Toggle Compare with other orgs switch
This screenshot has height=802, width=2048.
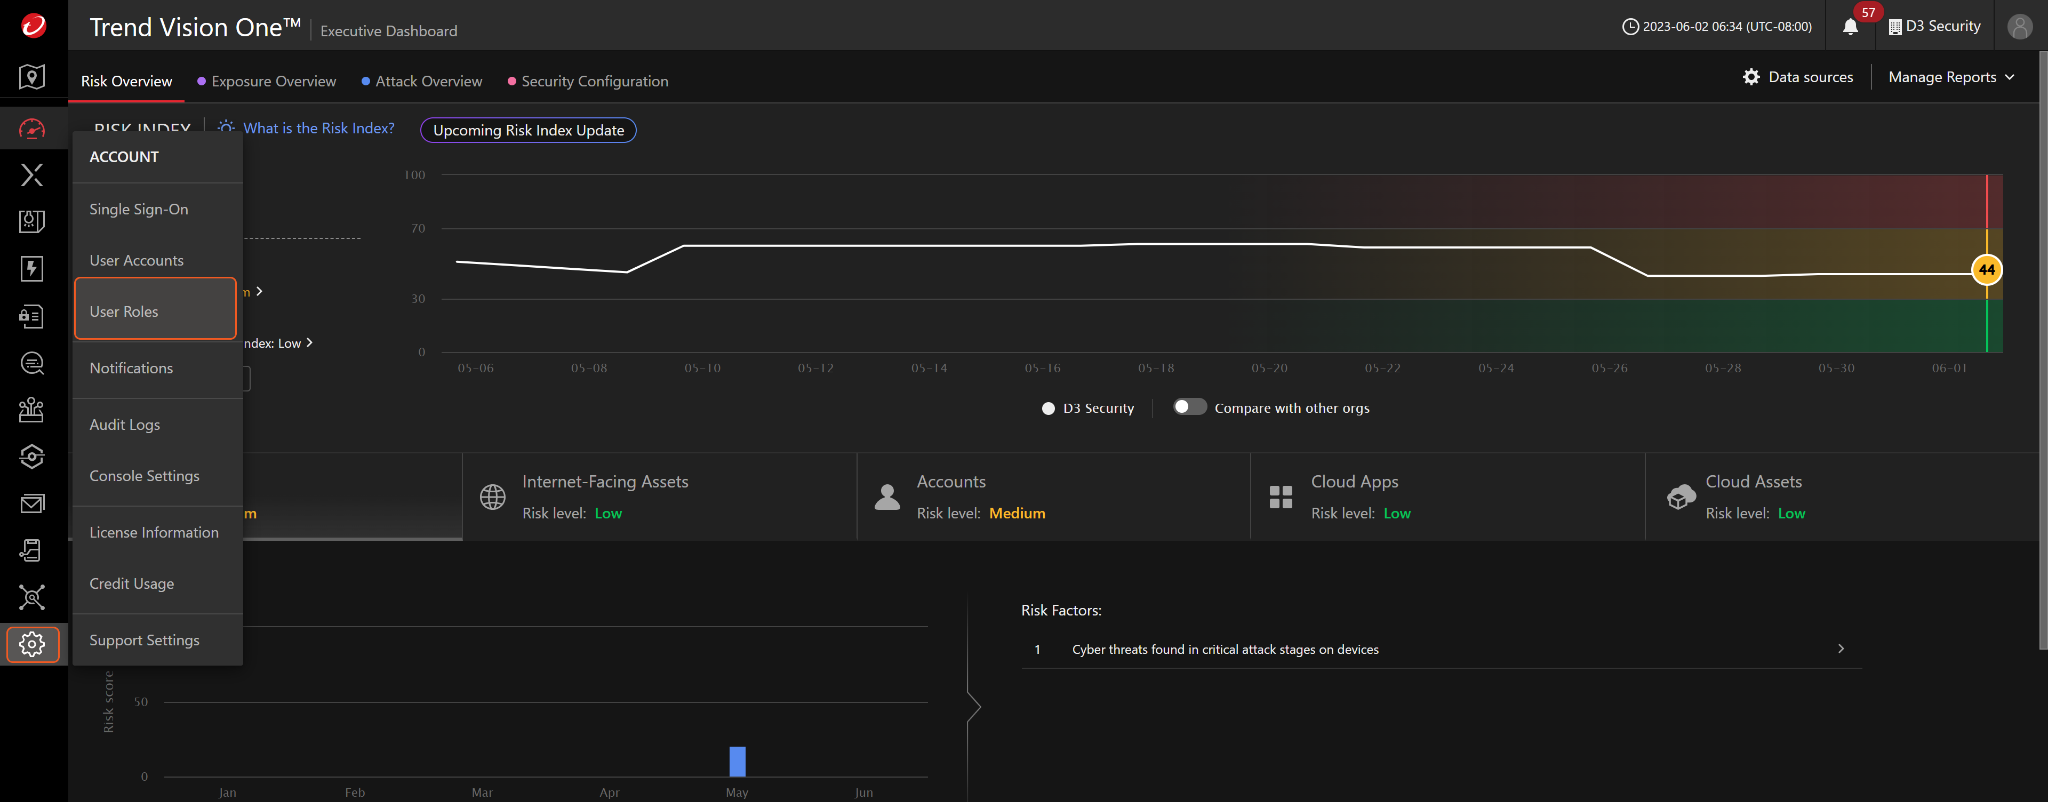coord(1189,407)
